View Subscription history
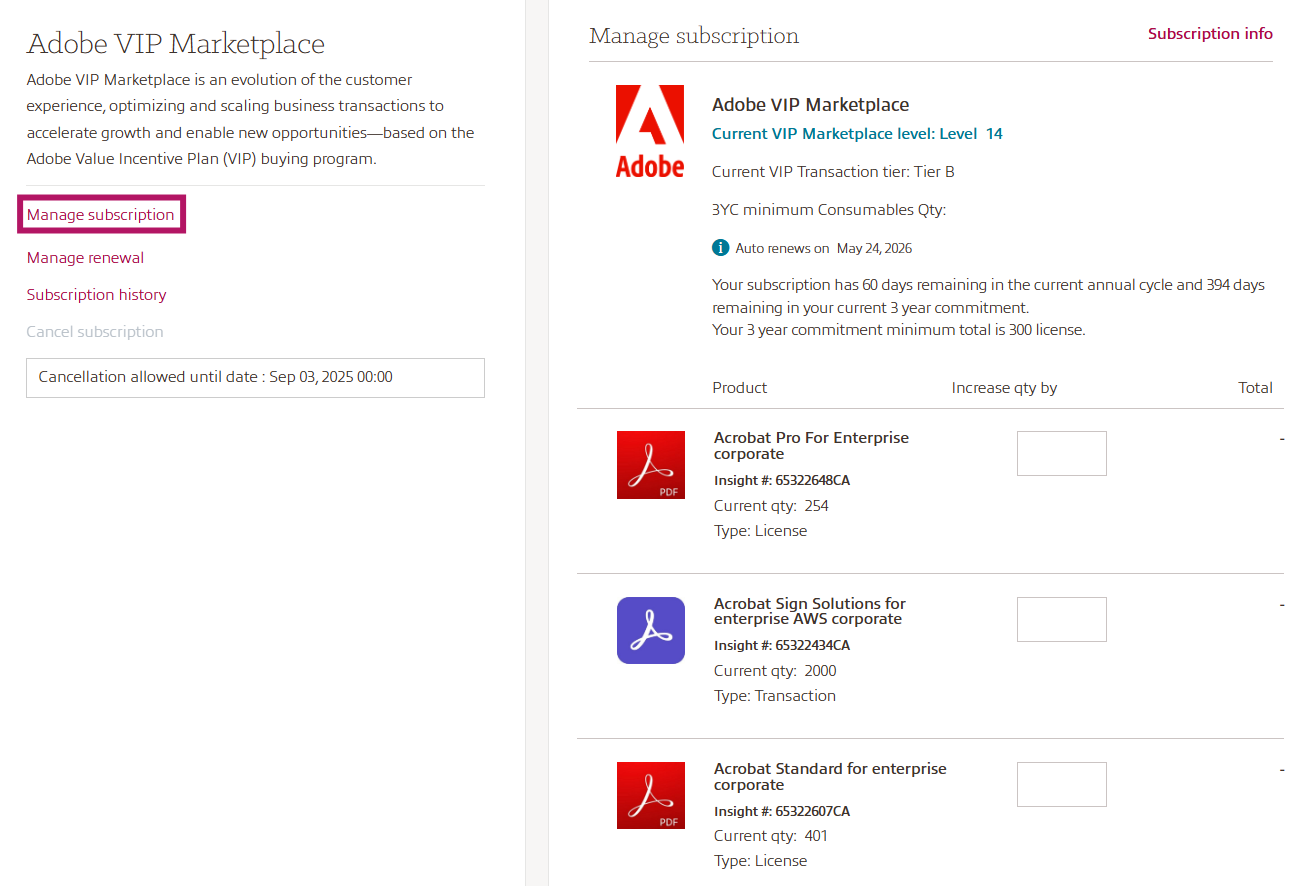1309x886 pixels. pos(96,294)
